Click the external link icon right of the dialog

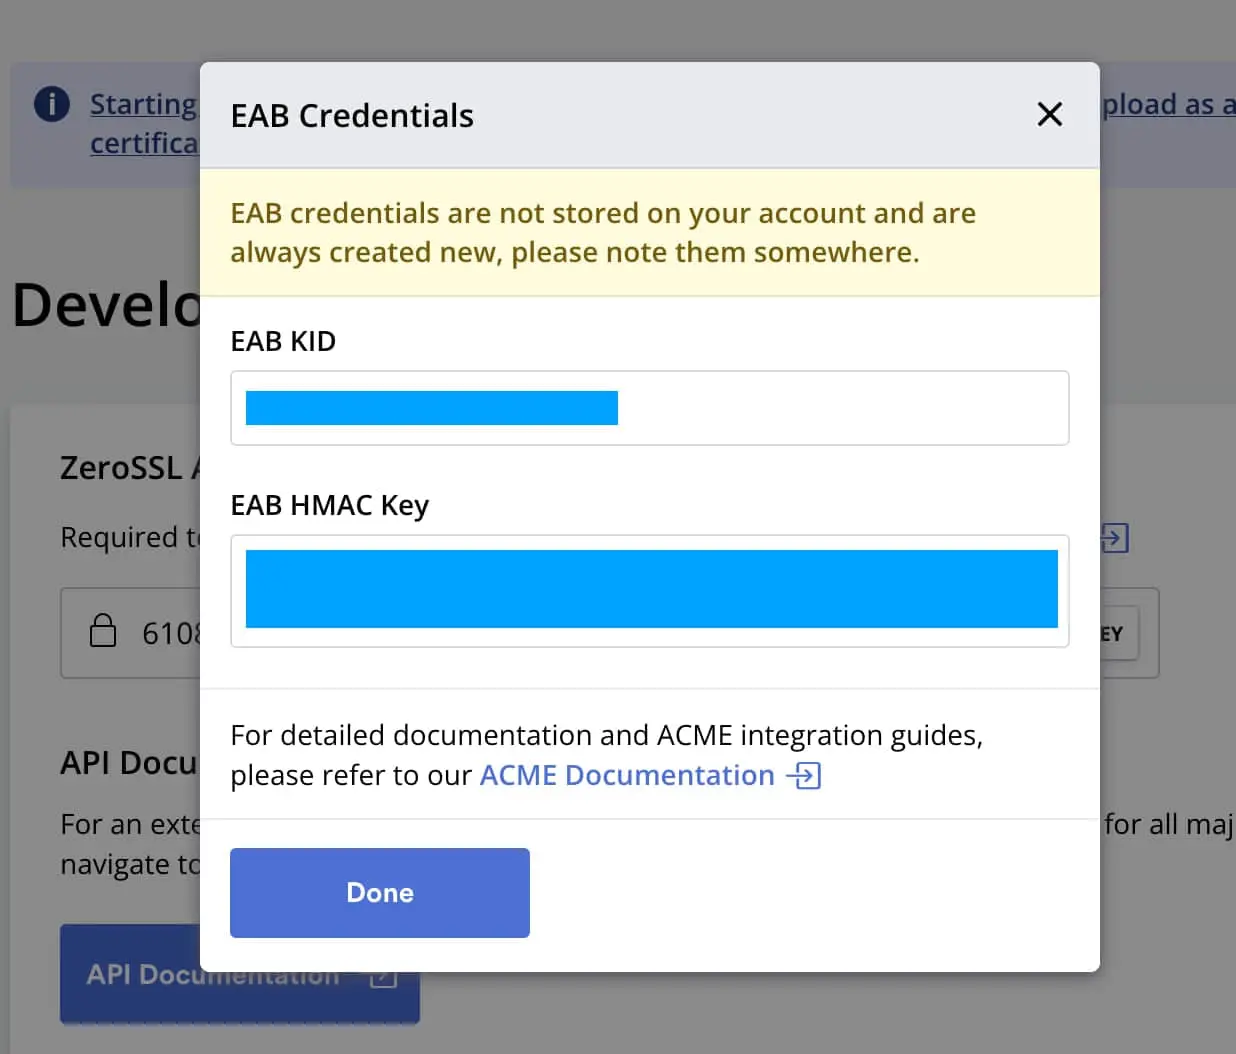(1115, 538)
